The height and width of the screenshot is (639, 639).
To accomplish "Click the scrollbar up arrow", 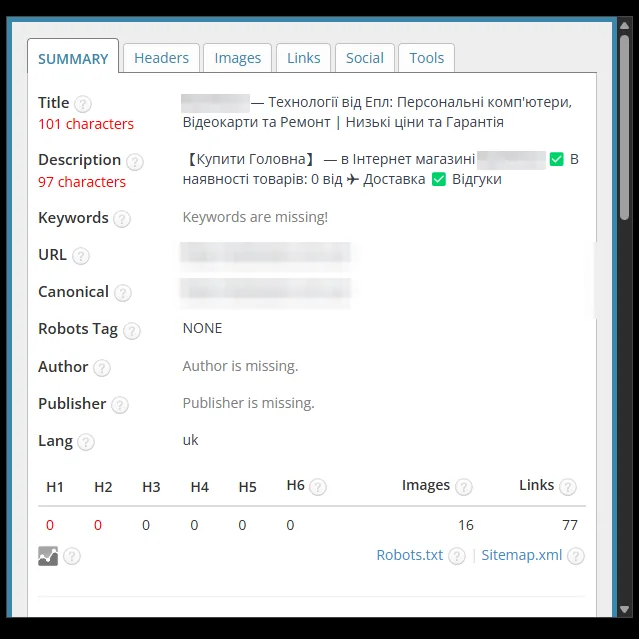I will coord(624,25).
